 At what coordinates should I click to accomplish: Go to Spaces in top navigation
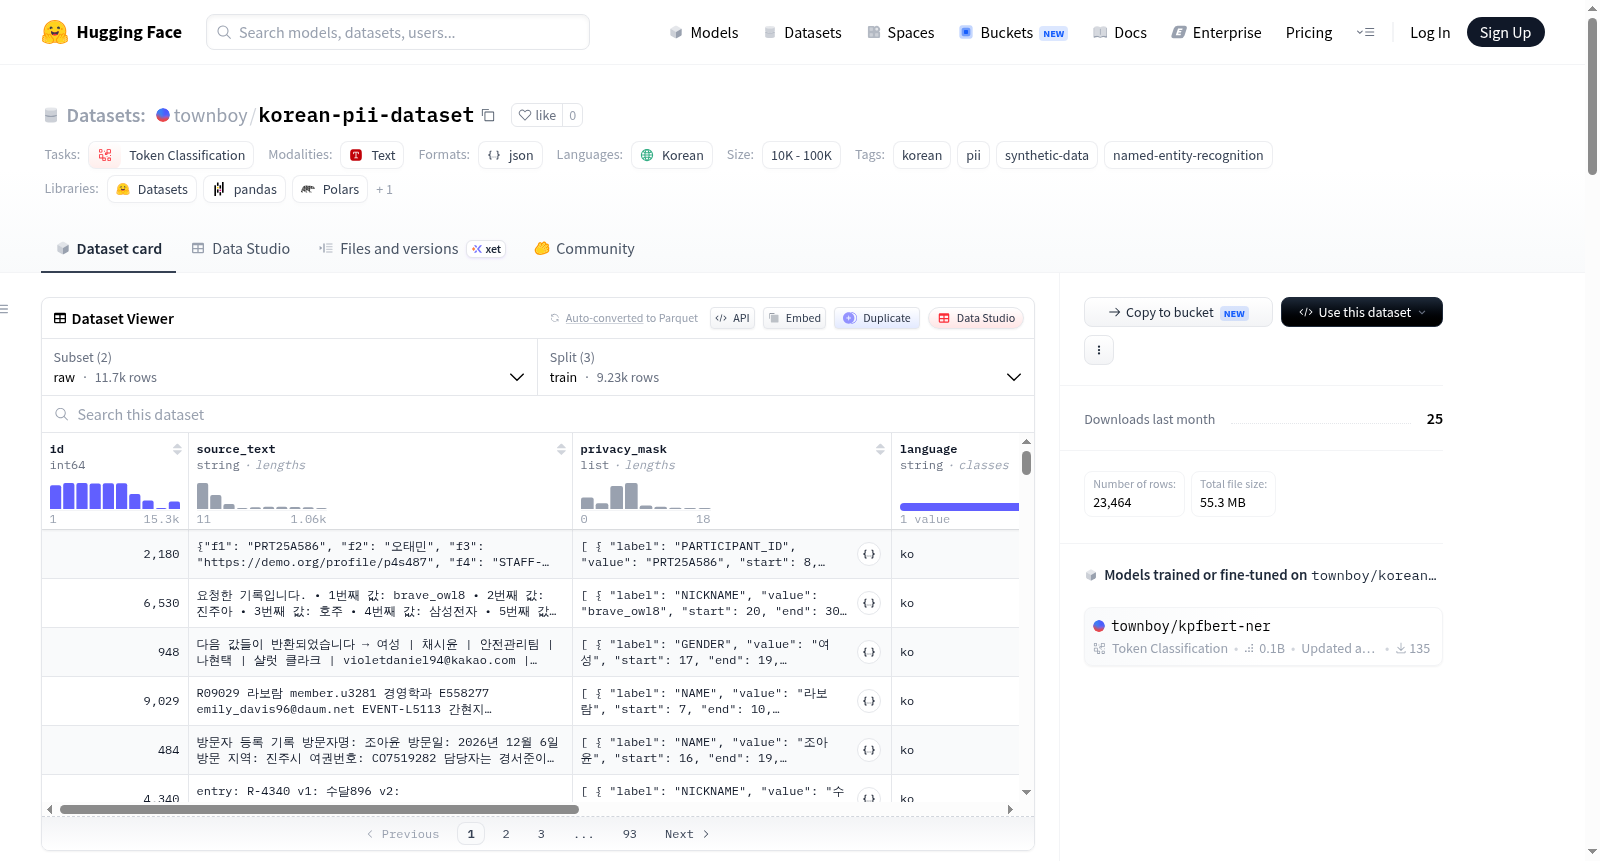click(901, 32)
